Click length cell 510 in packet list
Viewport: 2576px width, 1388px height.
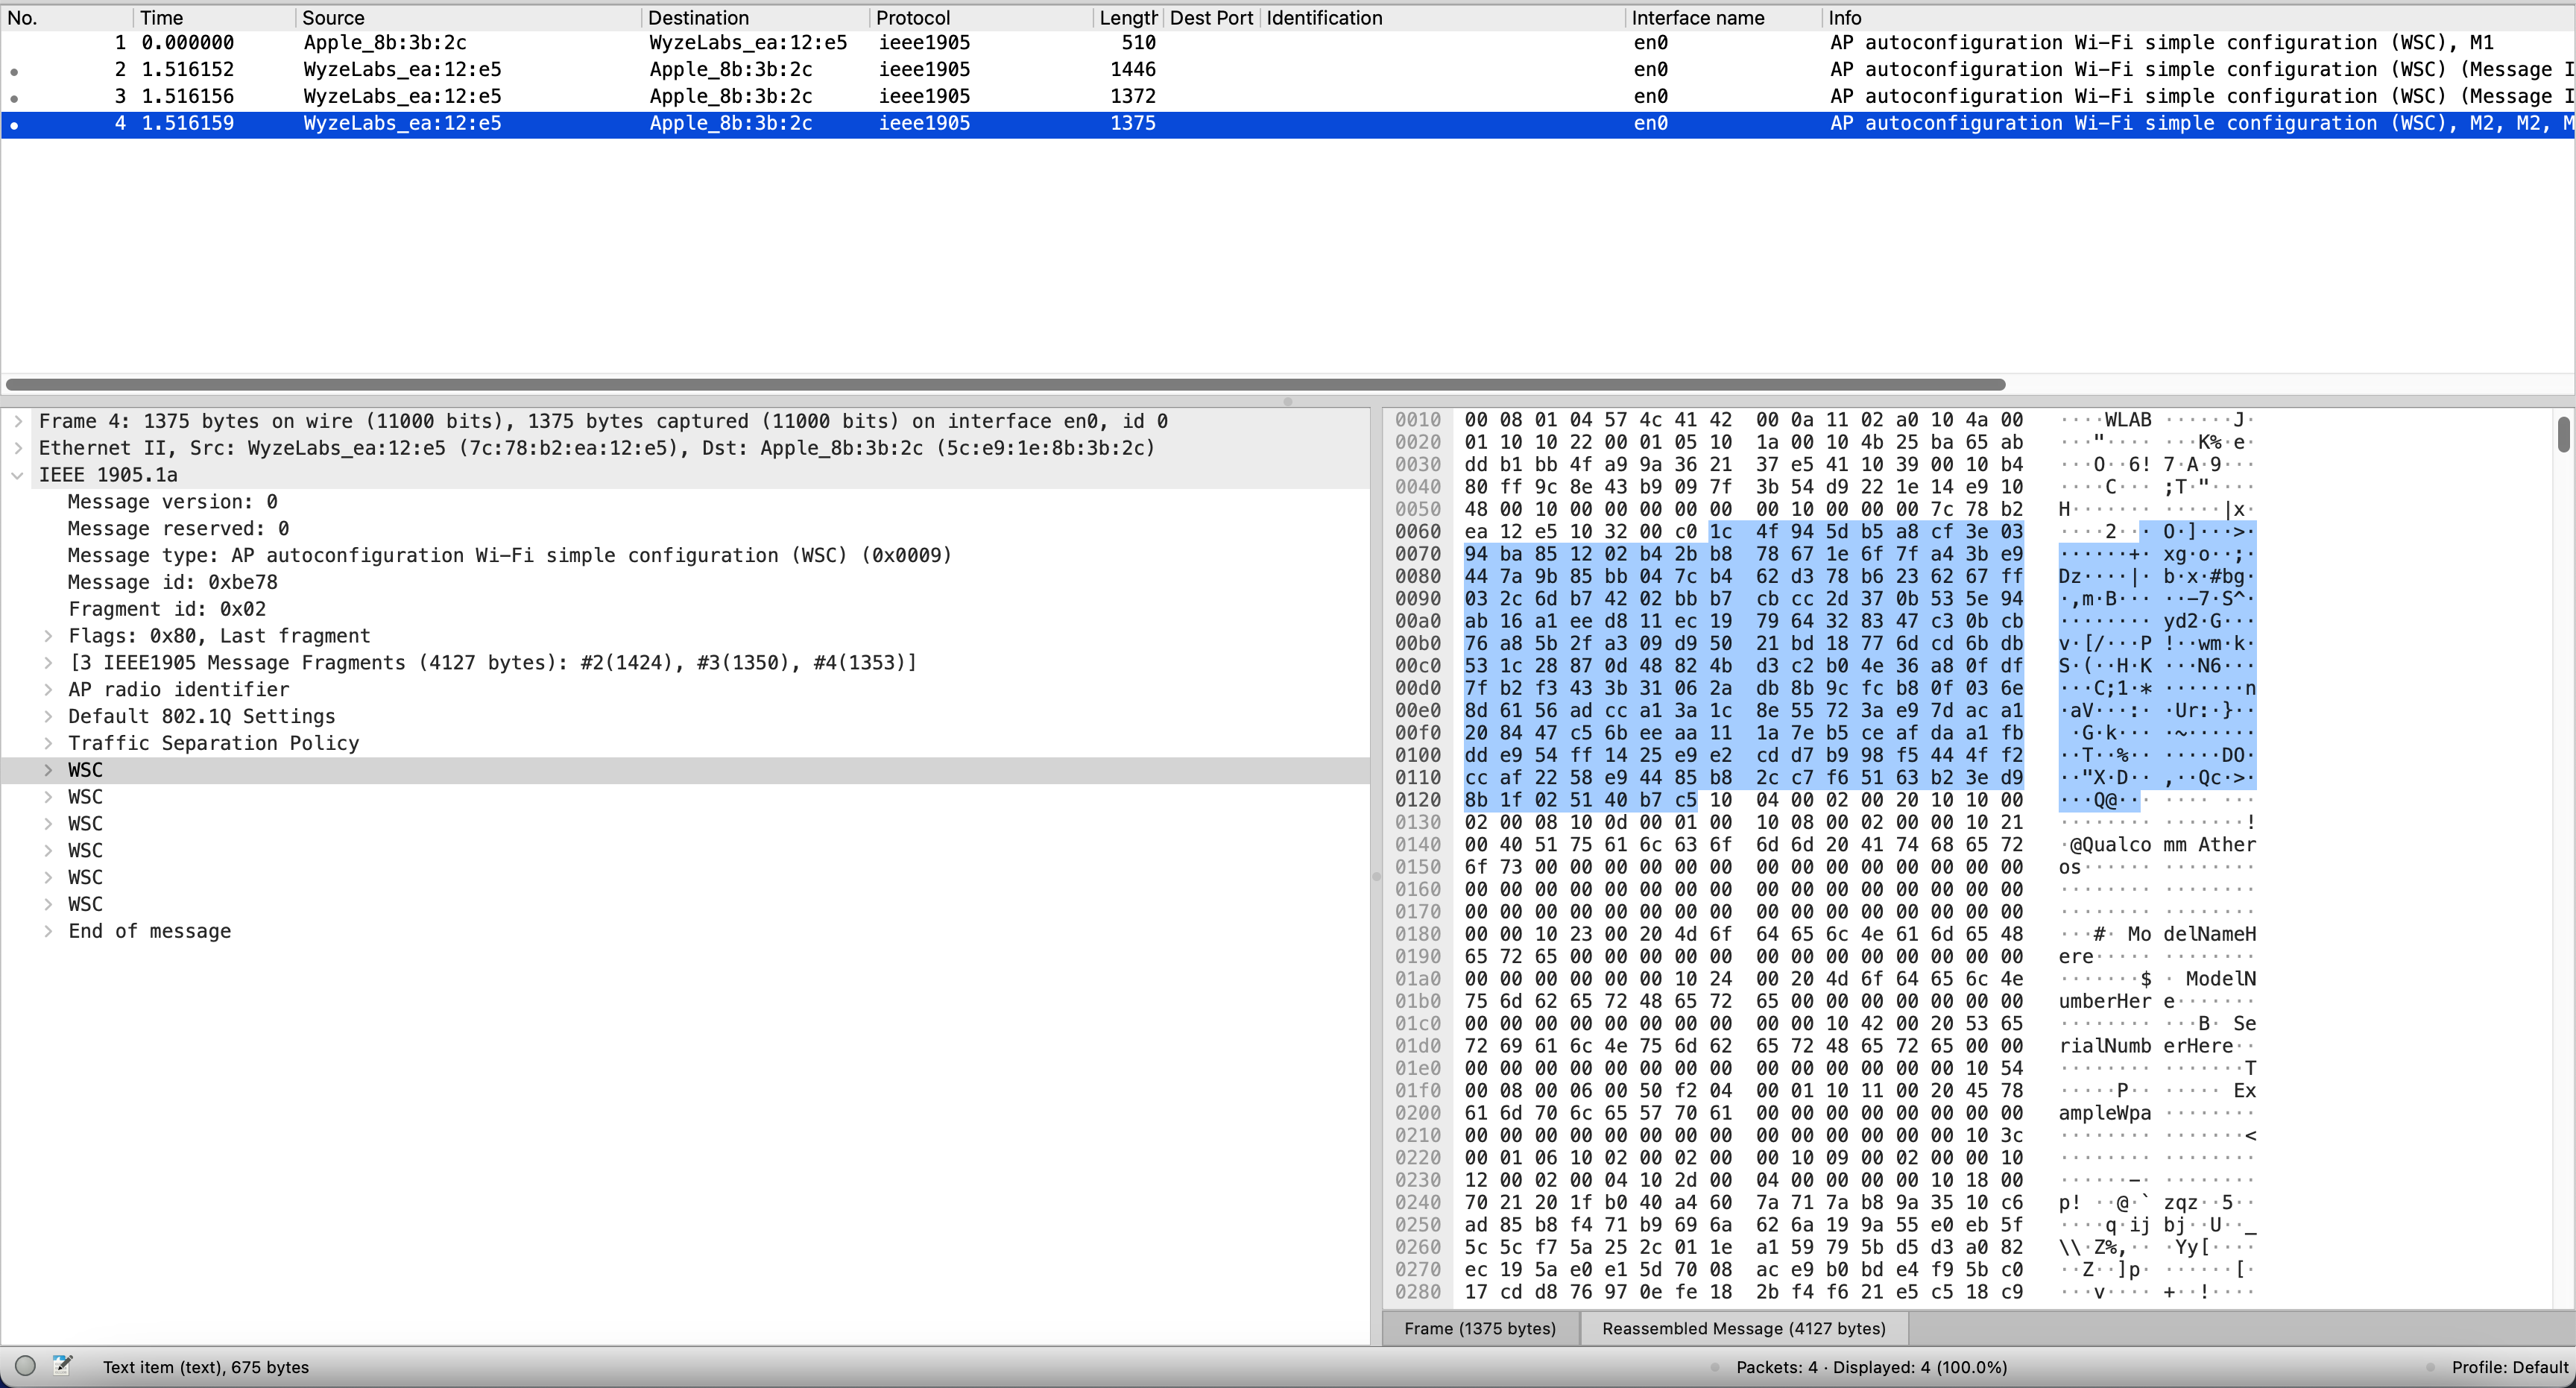(x=1138, y=43)
